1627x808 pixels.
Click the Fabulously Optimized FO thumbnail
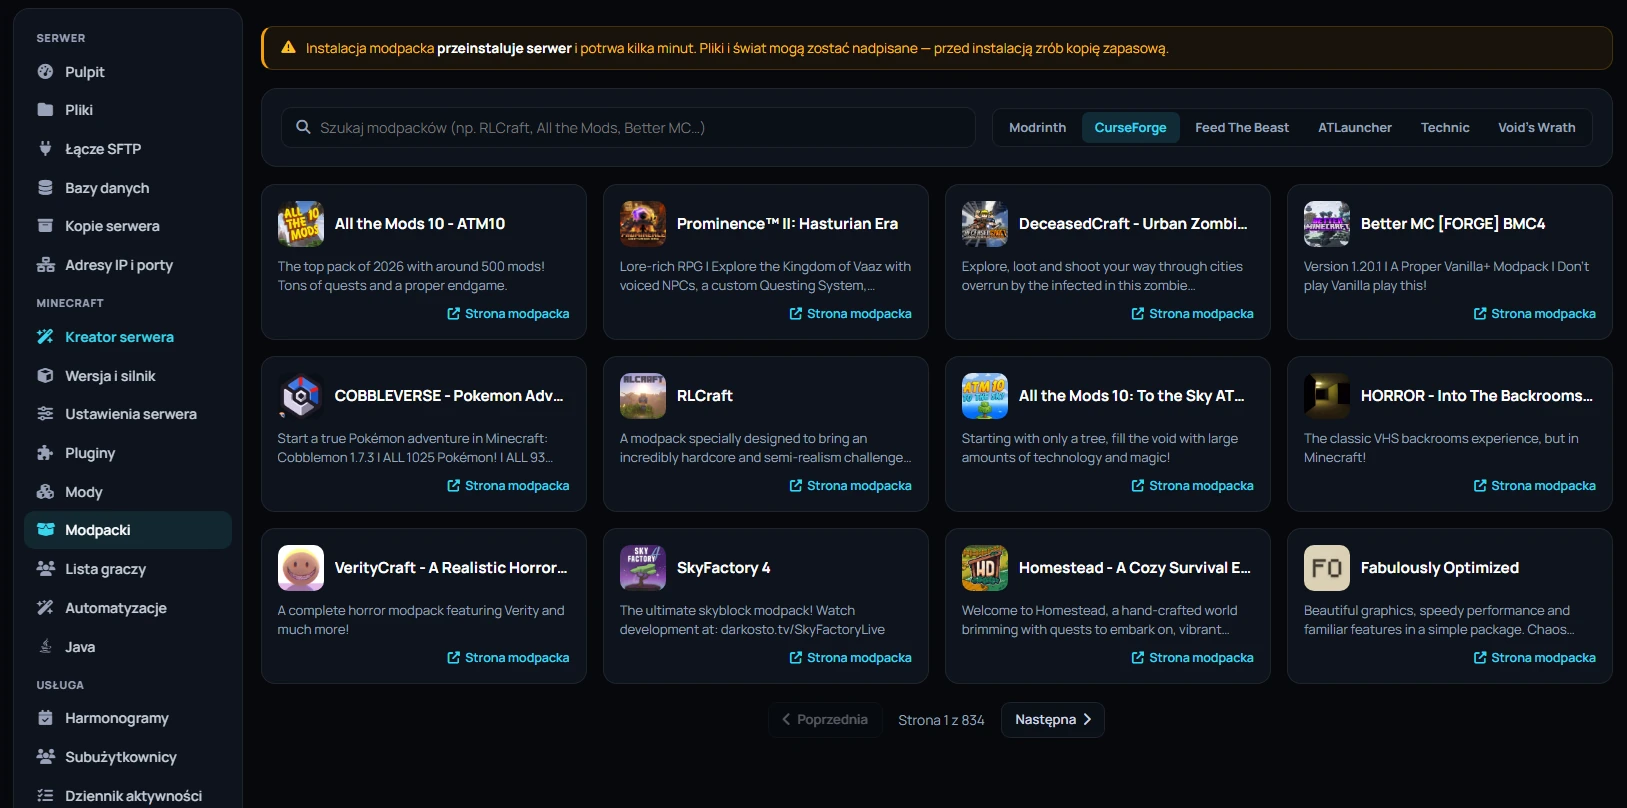tap(1327, 568)
